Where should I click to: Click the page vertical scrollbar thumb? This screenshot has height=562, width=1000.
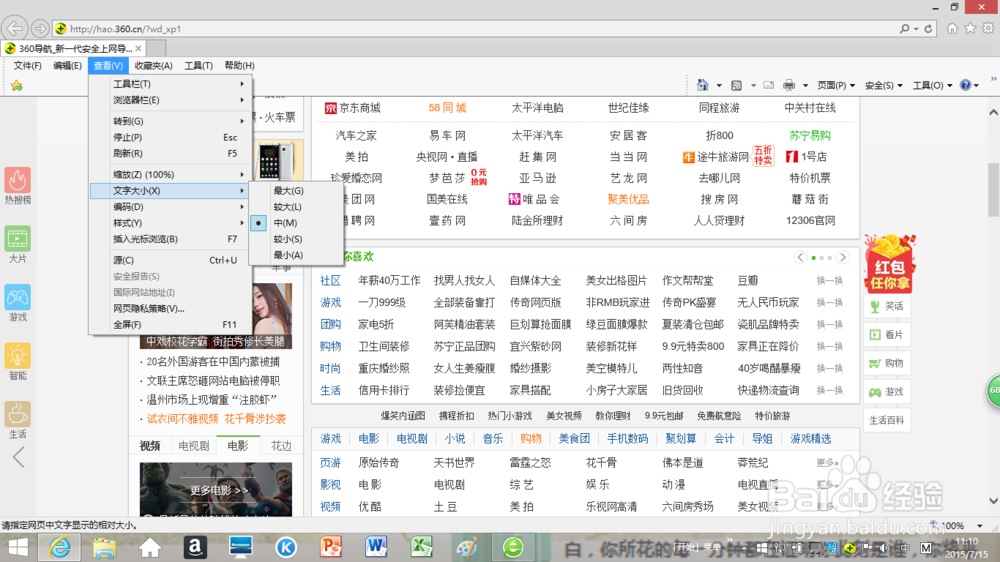pos(994,189)
